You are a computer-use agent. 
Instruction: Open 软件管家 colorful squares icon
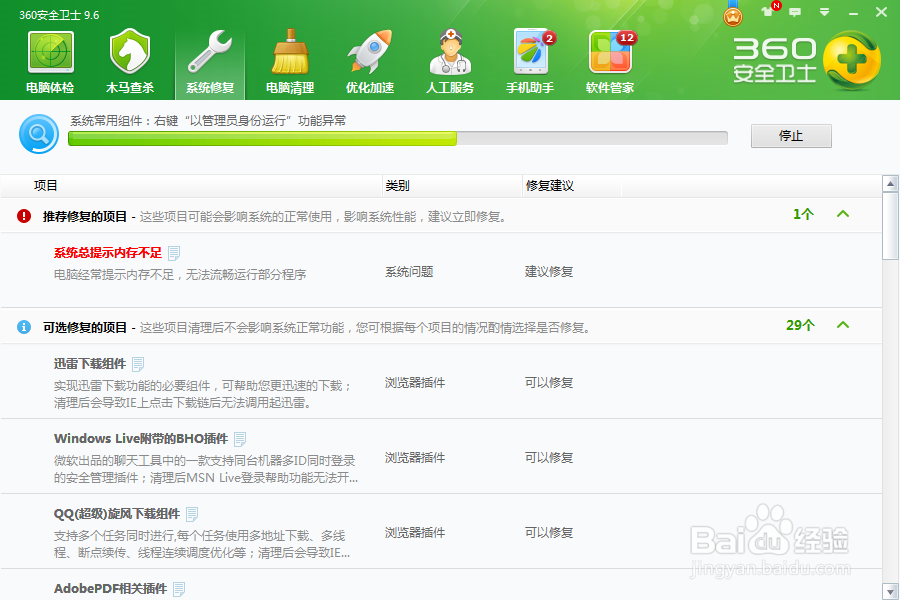[610, 61]
